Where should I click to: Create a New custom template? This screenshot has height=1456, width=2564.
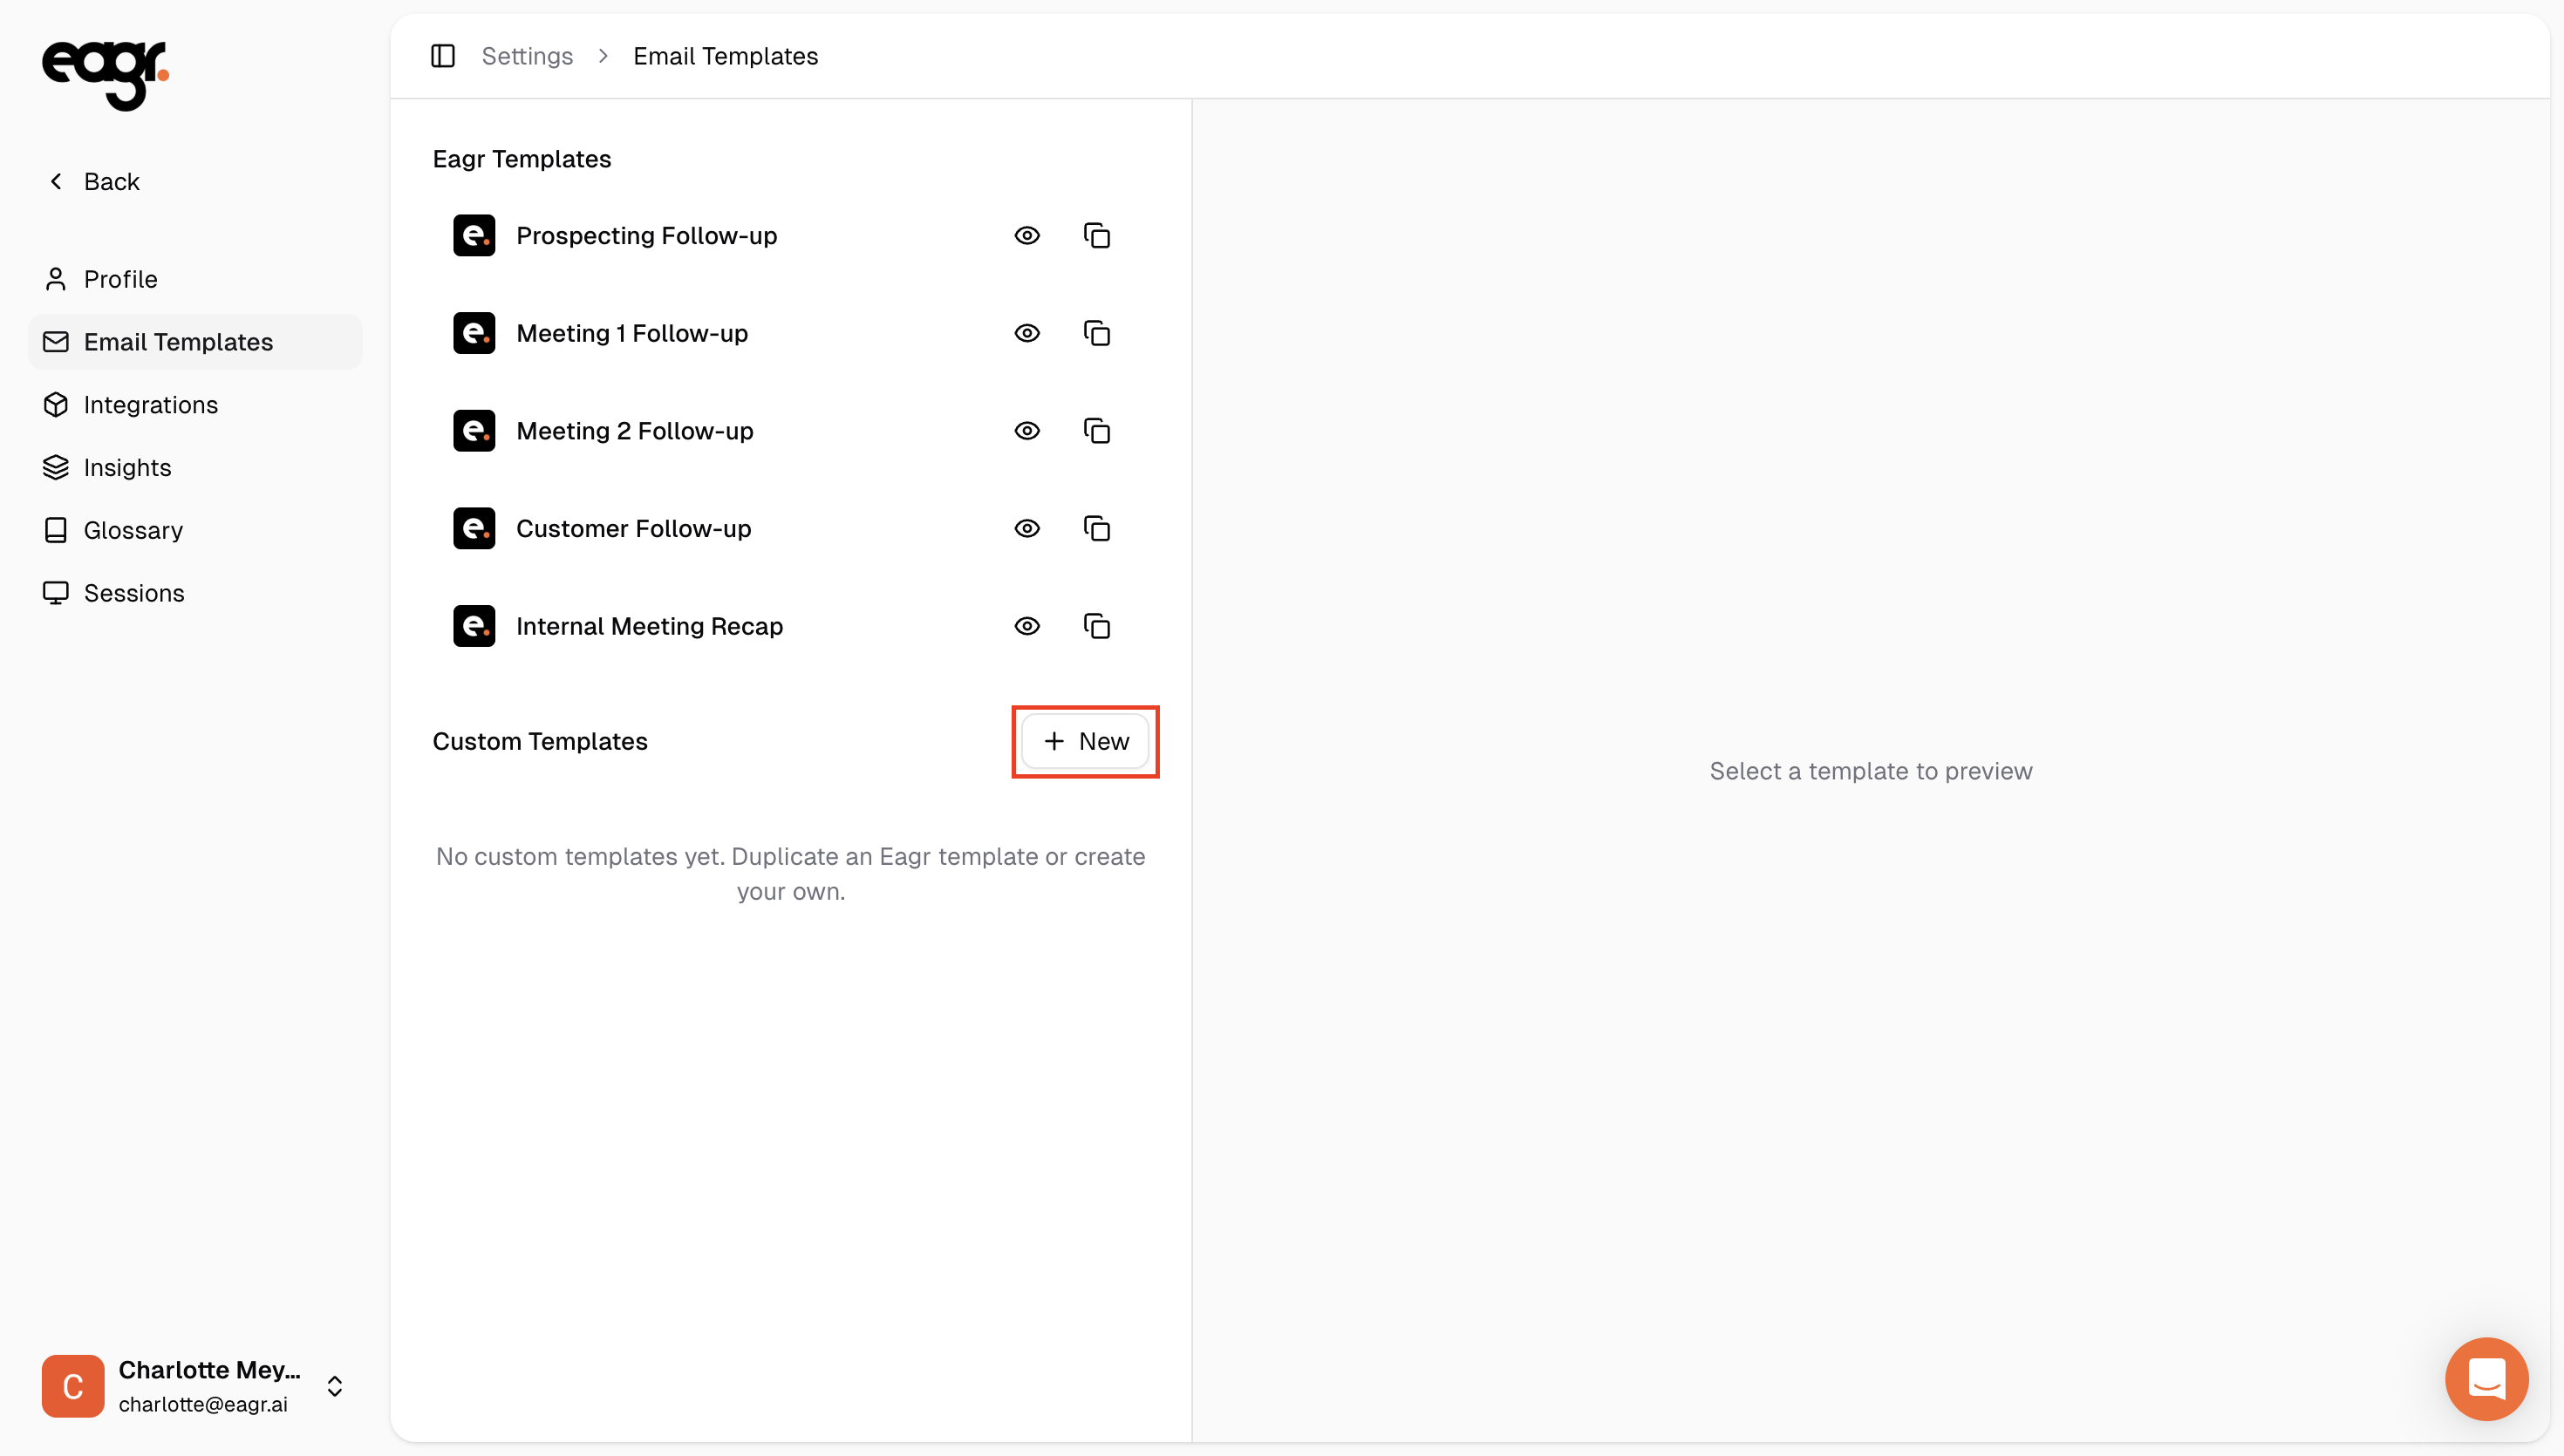click(x=1085, y=741)
